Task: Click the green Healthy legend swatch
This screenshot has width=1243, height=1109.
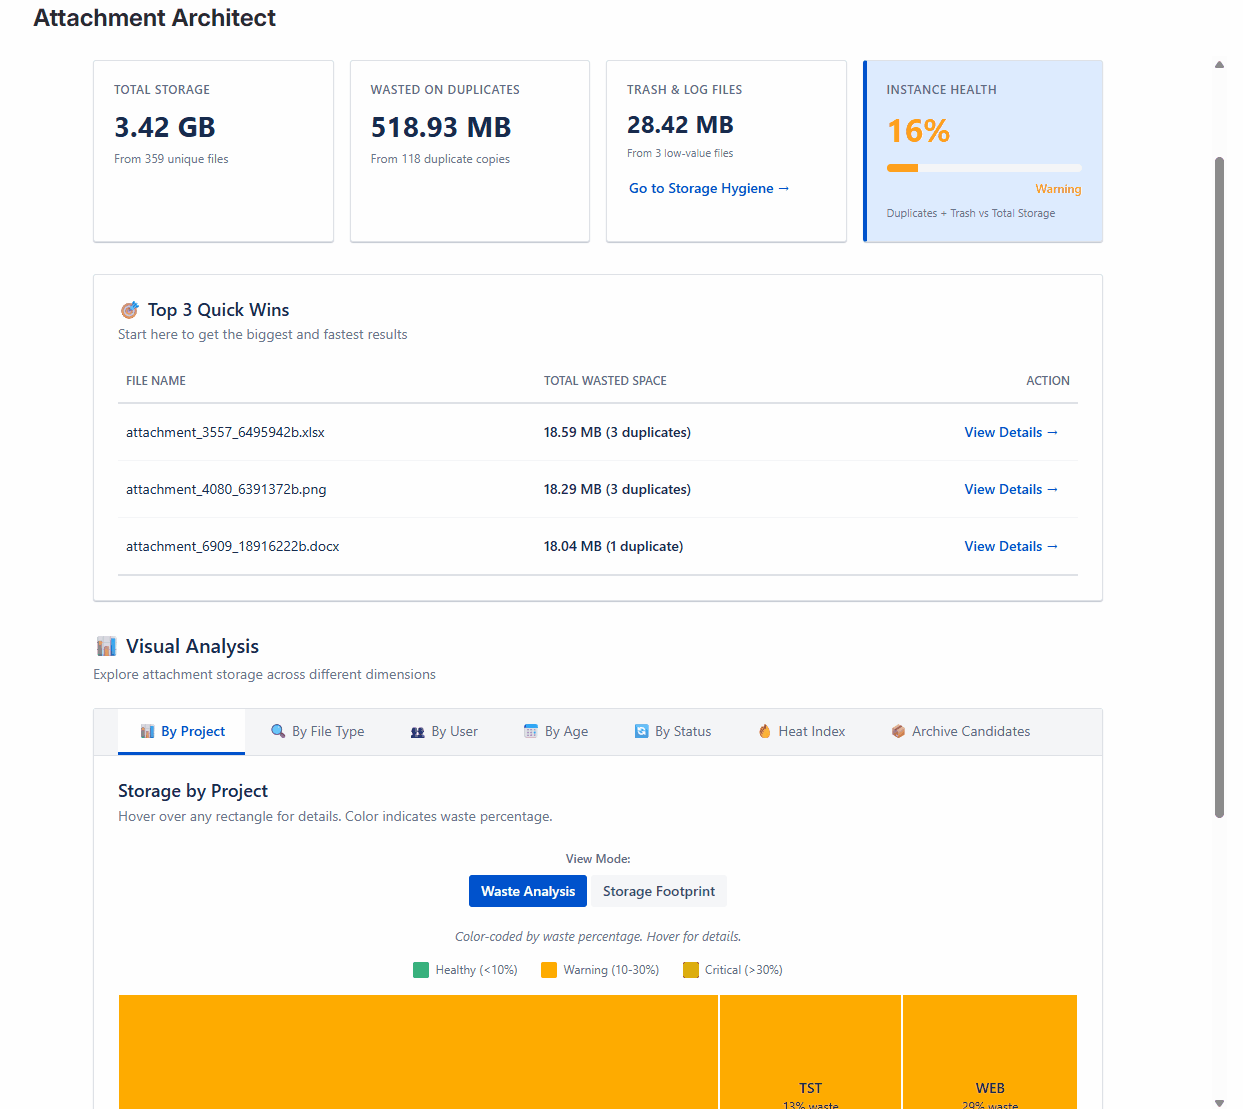Action: tap(420, 969)
